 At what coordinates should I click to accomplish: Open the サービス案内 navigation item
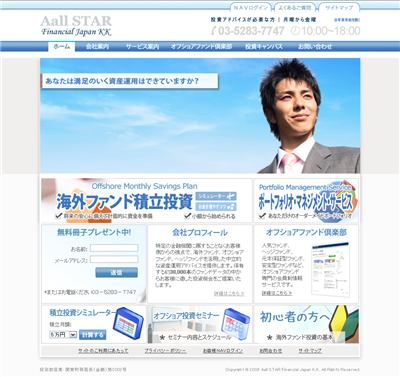(x=142, y=47)
